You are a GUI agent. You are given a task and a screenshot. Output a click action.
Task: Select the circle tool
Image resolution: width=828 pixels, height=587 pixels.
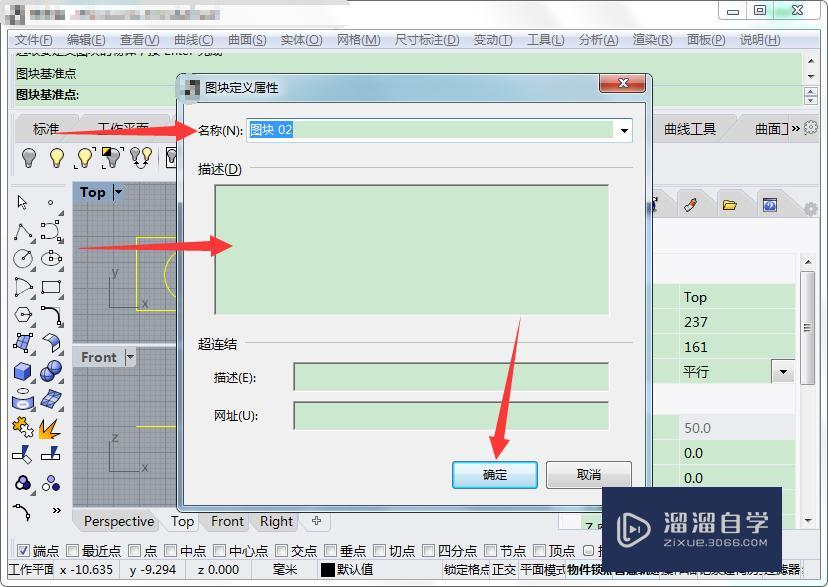point(23,259)
